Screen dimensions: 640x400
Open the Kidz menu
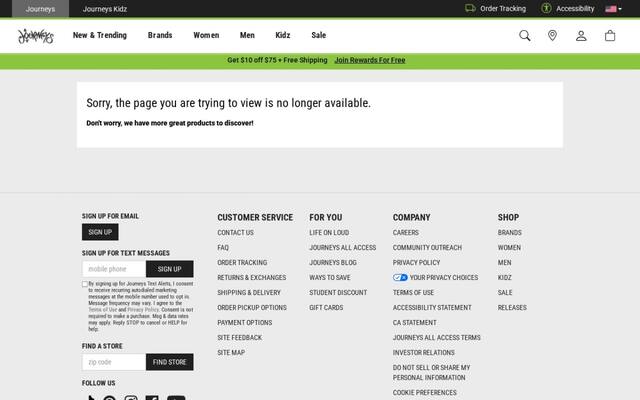click(x=282, y=35)
